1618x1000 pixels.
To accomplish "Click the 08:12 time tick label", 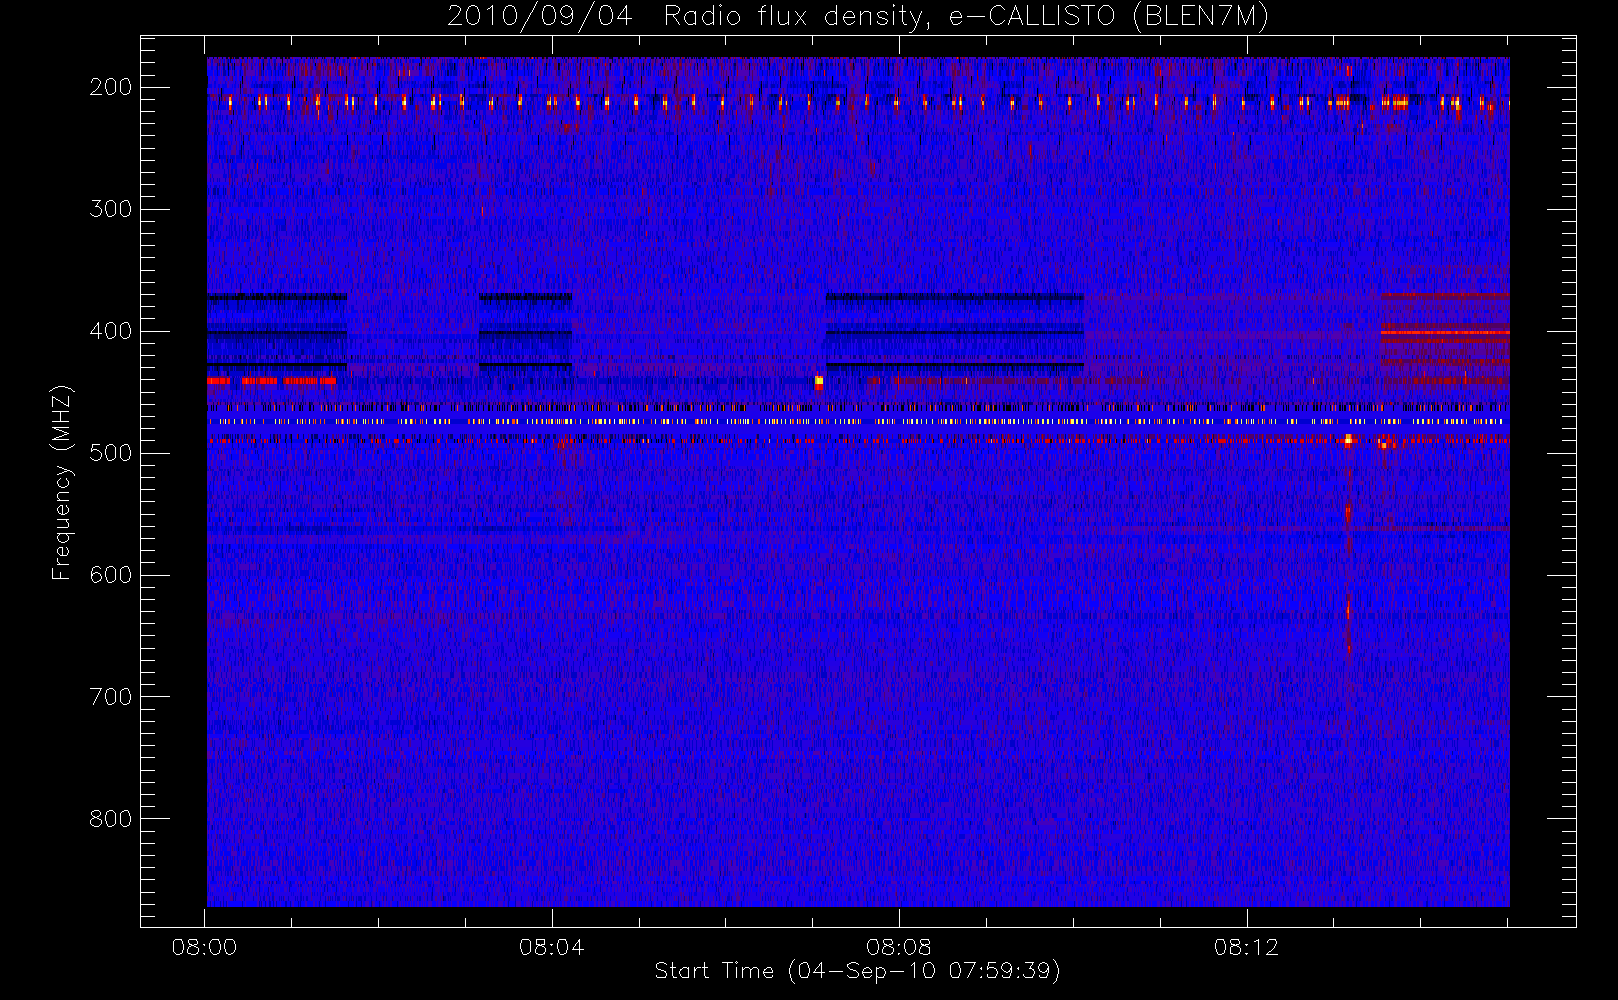I will [x=1246, y=947].
